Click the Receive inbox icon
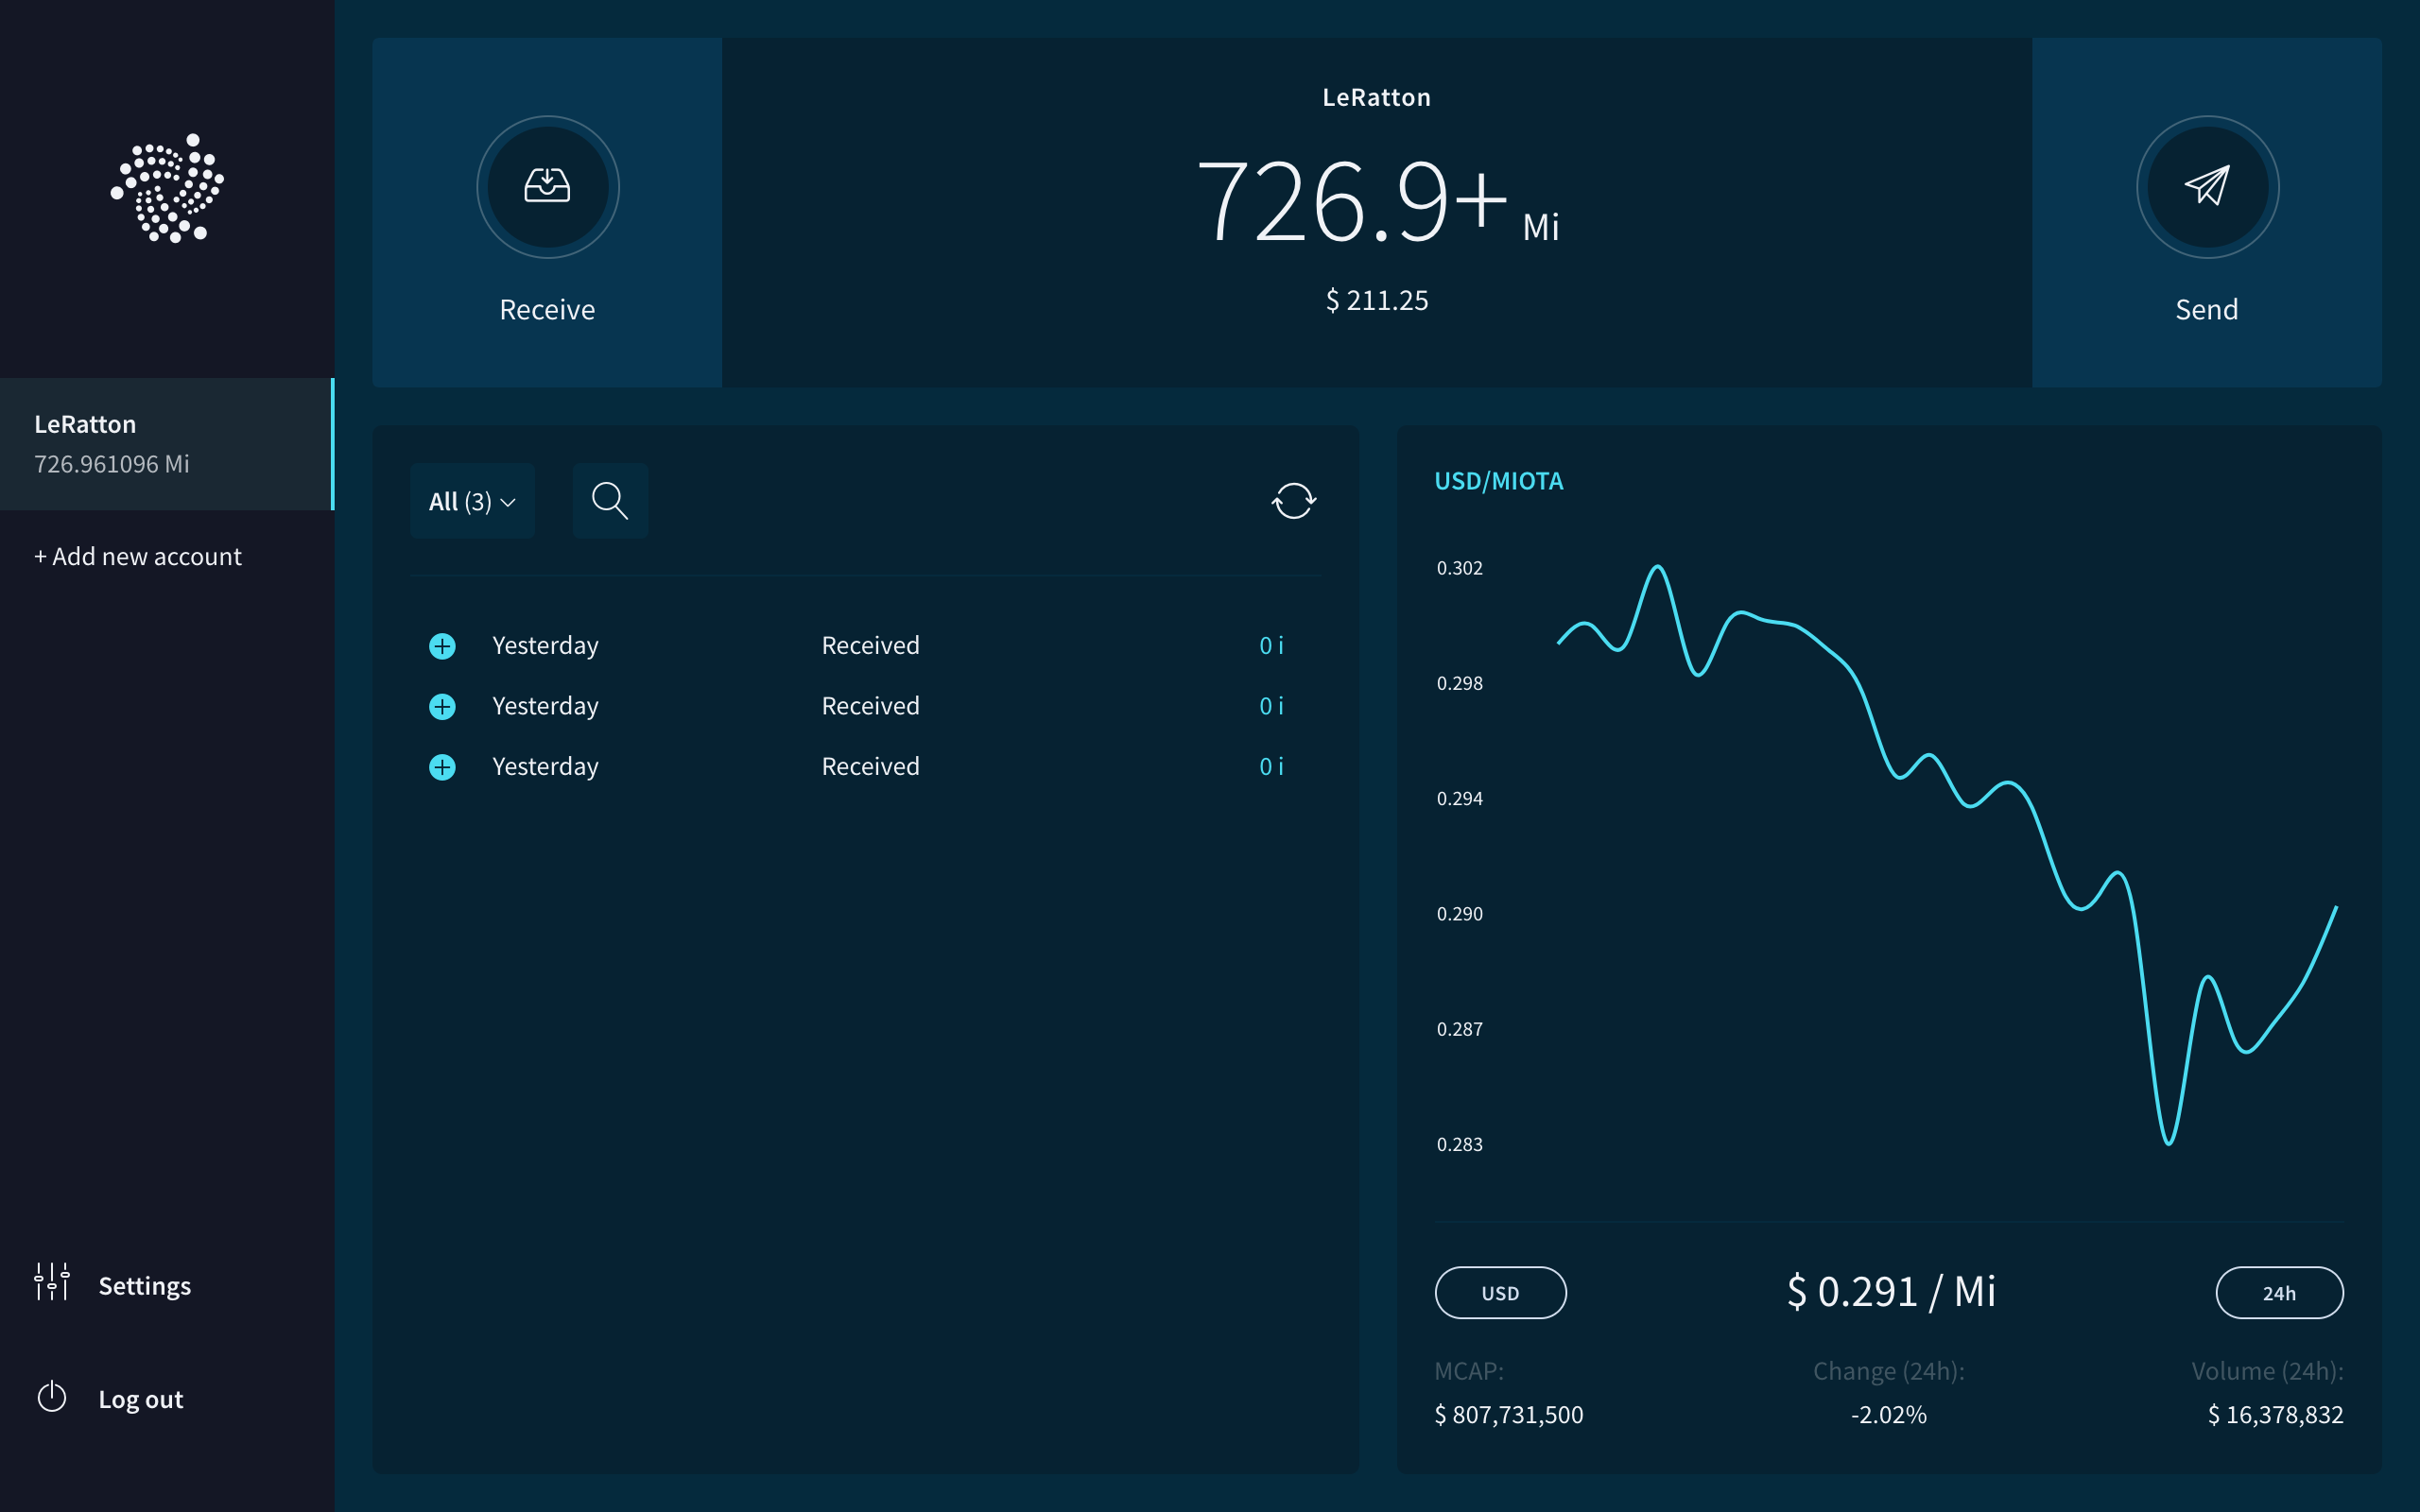Screen dimensions: 2420x1512 tap(547, 186)
